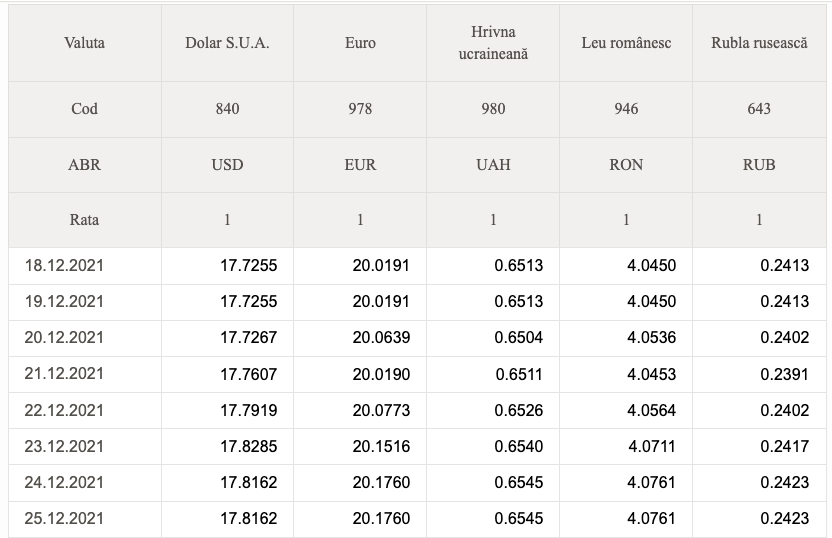Select the USD rate 17.8285
Screen dimensions: 832x538
[x=248, y=447]
